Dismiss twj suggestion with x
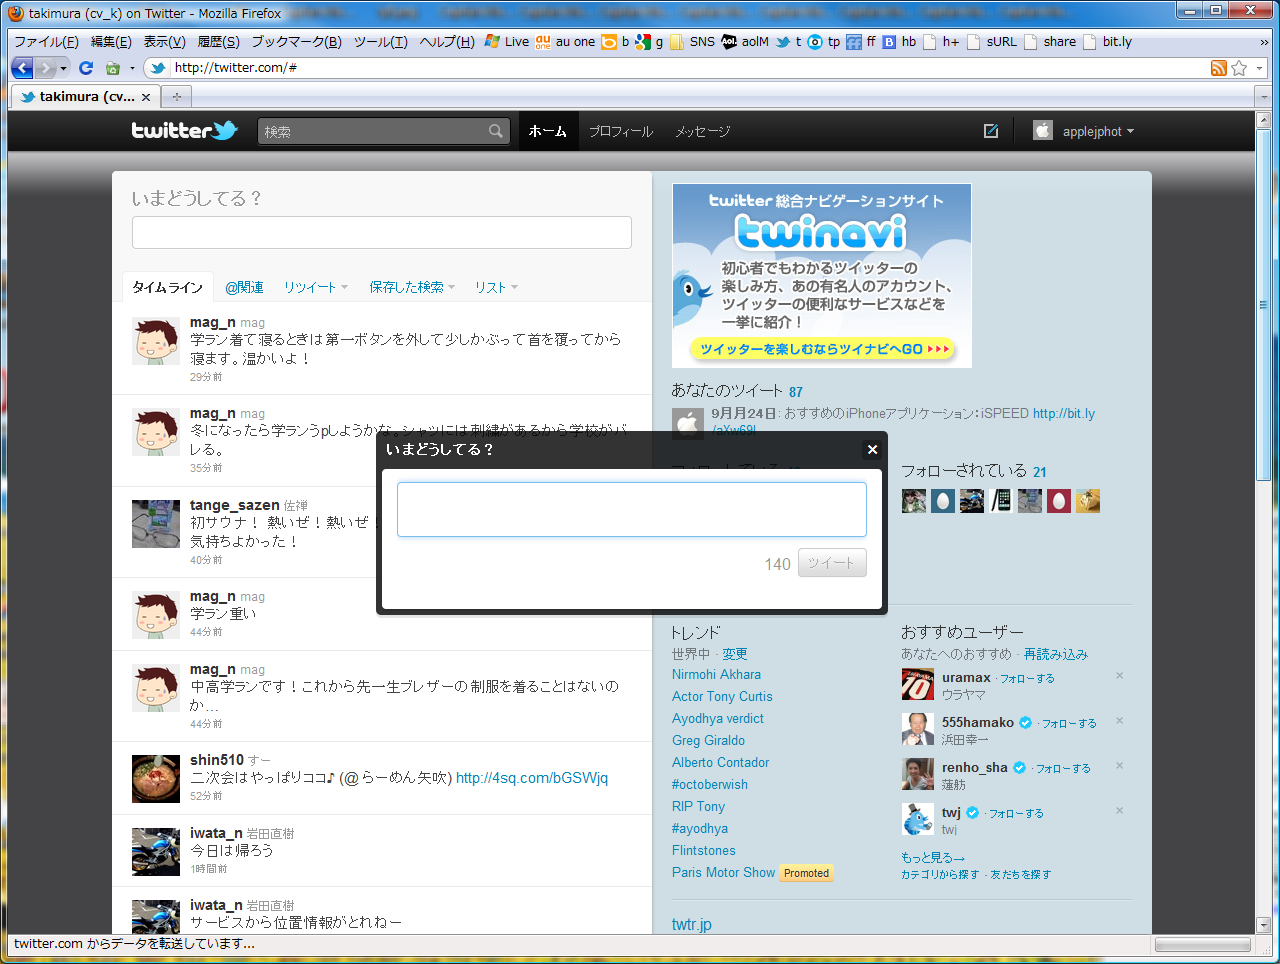 (x=1119, y=811)
